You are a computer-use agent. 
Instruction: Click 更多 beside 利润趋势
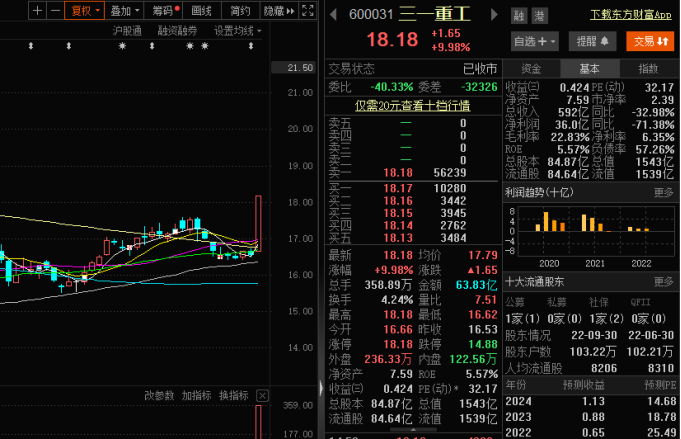[x=664, y=192]
